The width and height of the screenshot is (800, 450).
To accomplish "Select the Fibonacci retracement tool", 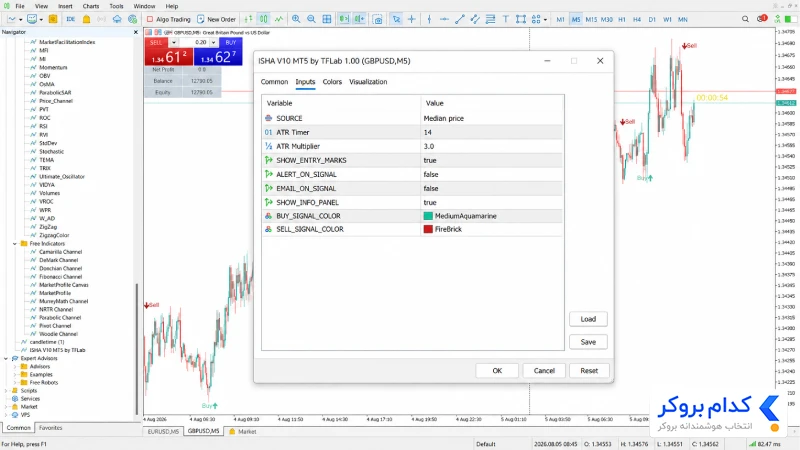I will (x=490, y=19).
